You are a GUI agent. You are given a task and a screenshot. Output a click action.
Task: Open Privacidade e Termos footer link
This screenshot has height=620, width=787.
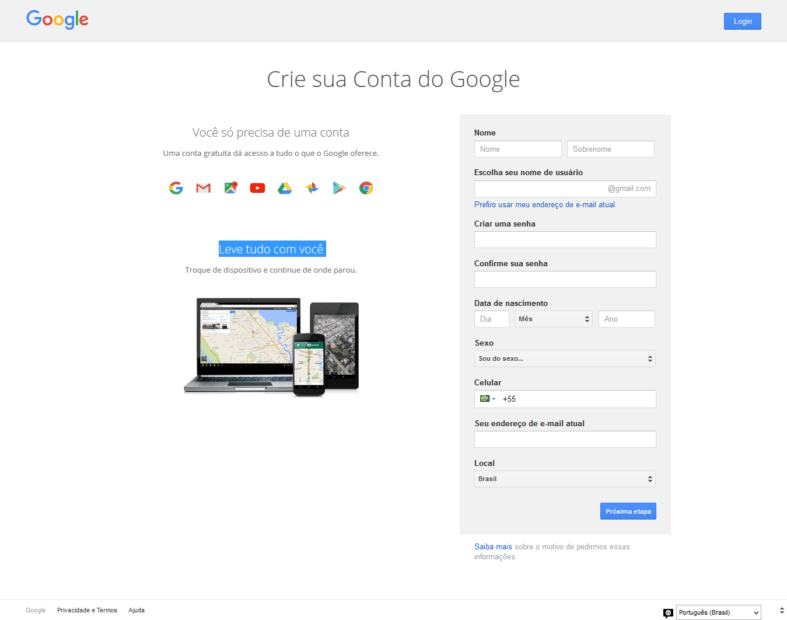pyautogui.click(x=87, y=610)
